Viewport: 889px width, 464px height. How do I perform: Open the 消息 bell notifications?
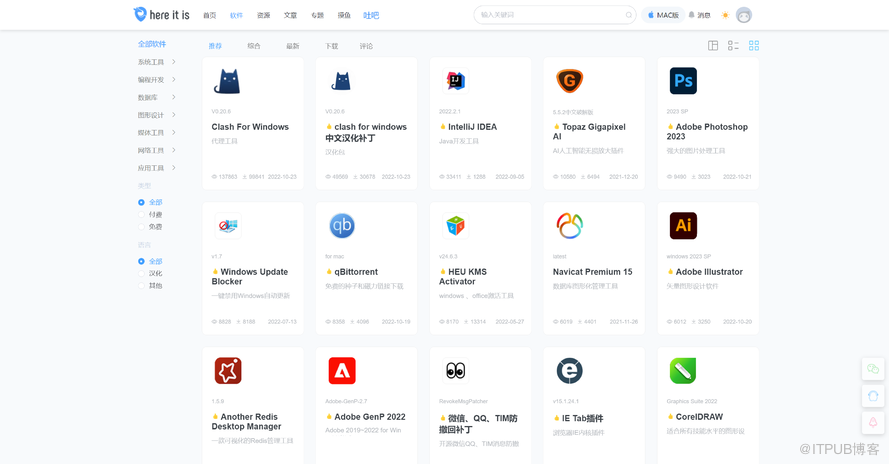coord(699,15)
